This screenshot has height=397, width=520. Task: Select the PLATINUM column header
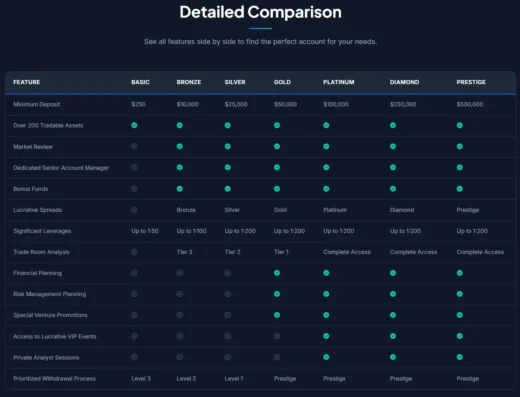click(339, 82)
